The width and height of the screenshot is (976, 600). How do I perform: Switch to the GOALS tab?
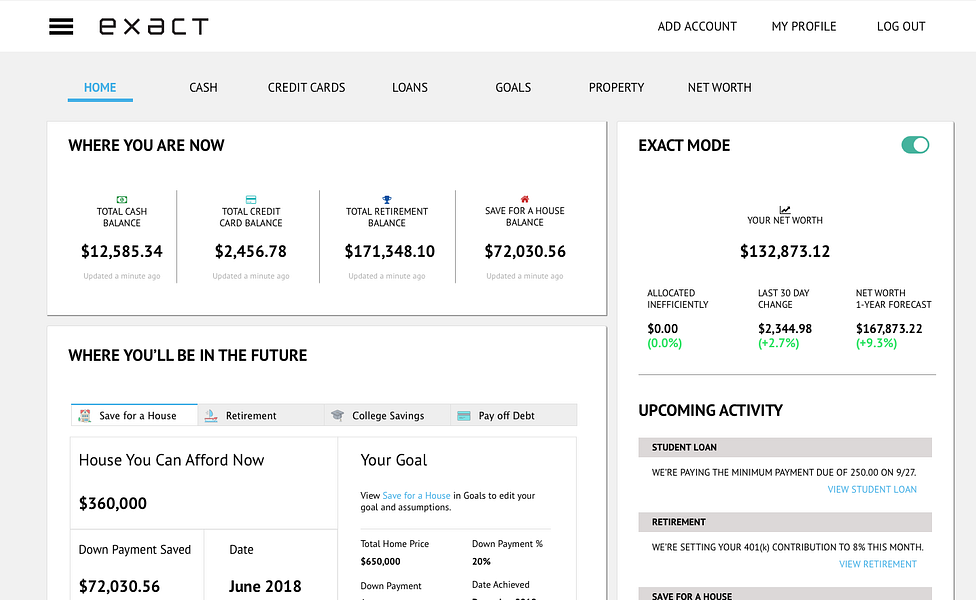tap(513, 87)
